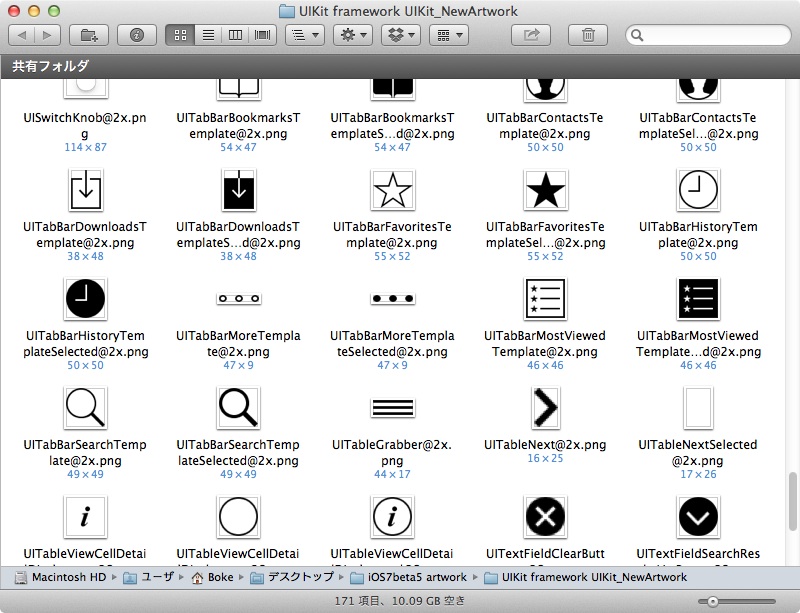
Task: Select the hollow dots UITabBarMoreTemplate icon
Action: coord(239,299)
